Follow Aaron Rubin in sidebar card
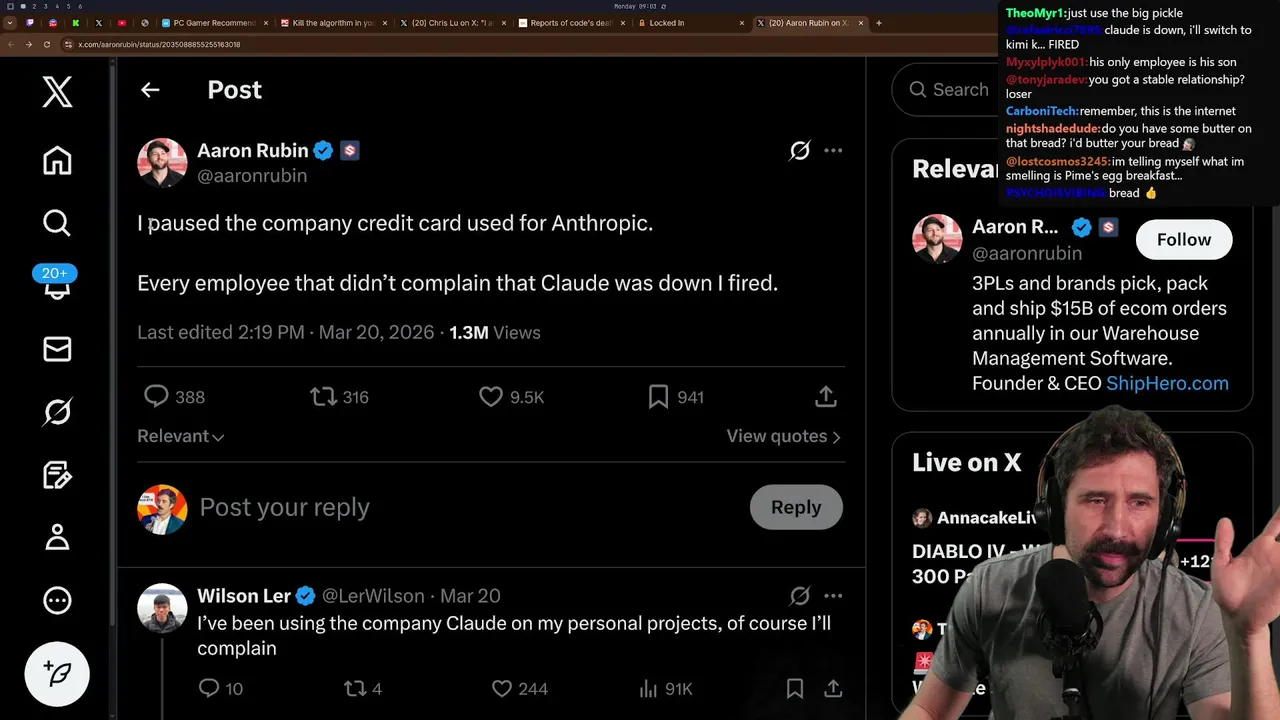 click(x=1184, y=240)
